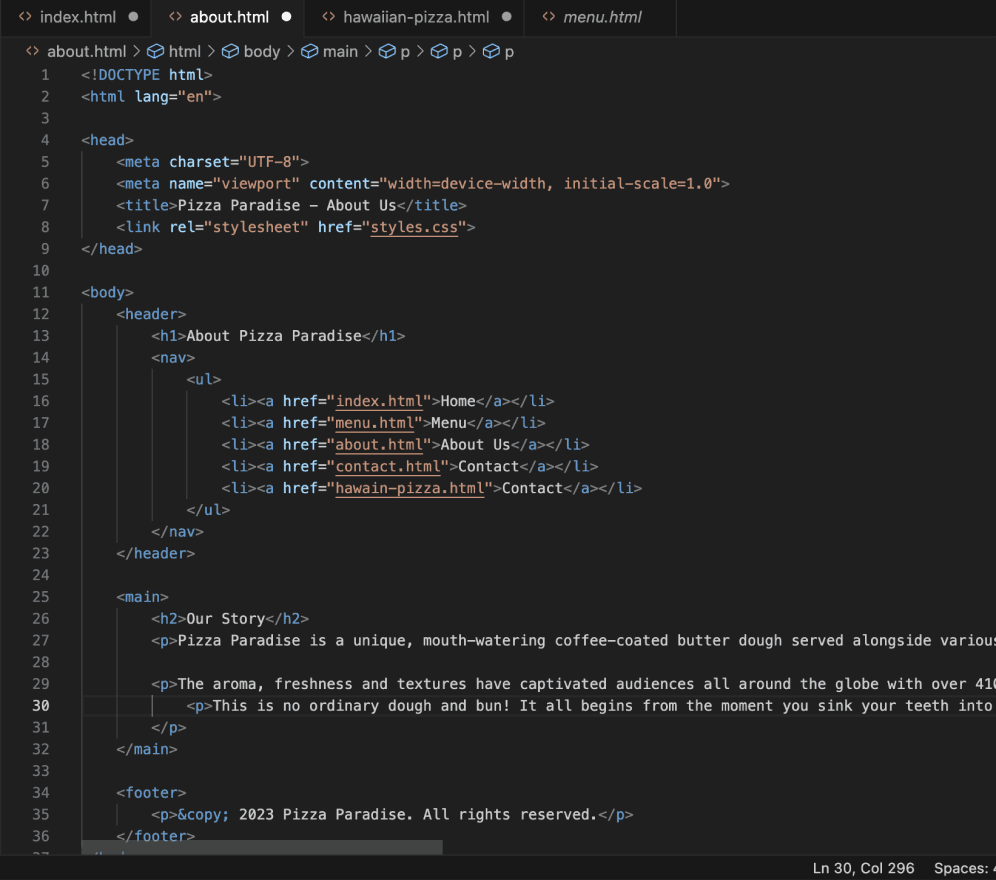Click about.html file icon in breadcrumb
This screenshot has height=880, width=996.
coord(32,51)
